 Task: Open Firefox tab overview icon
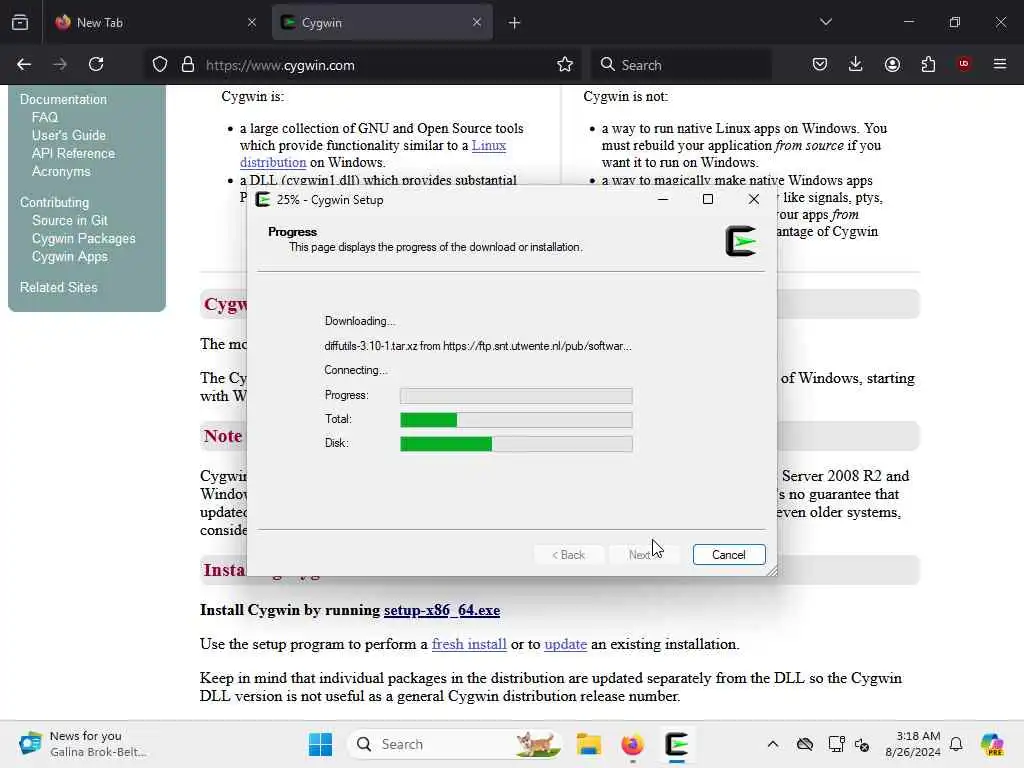20,22
